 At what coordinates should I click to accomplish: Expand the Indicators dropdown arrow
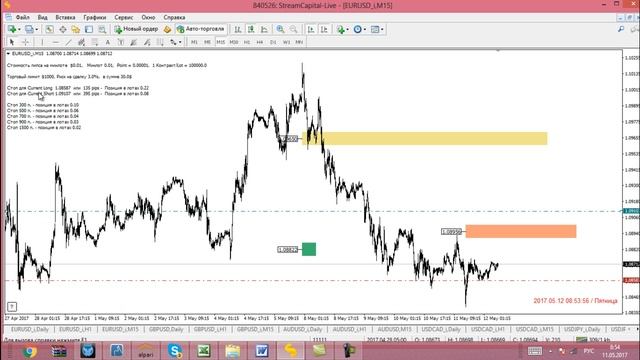tap(347, 29)
